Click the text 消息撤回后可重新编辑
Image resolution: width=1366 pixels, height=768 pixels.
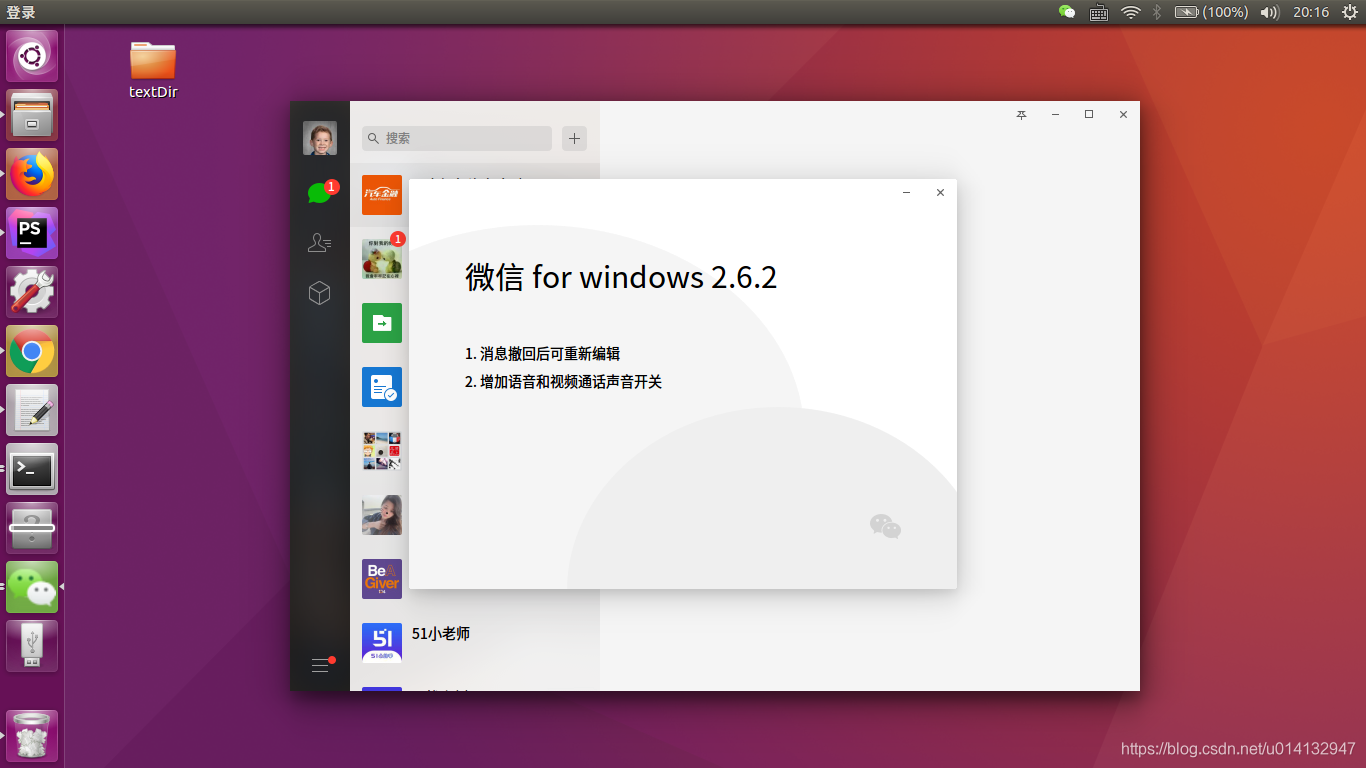point(550,354)
